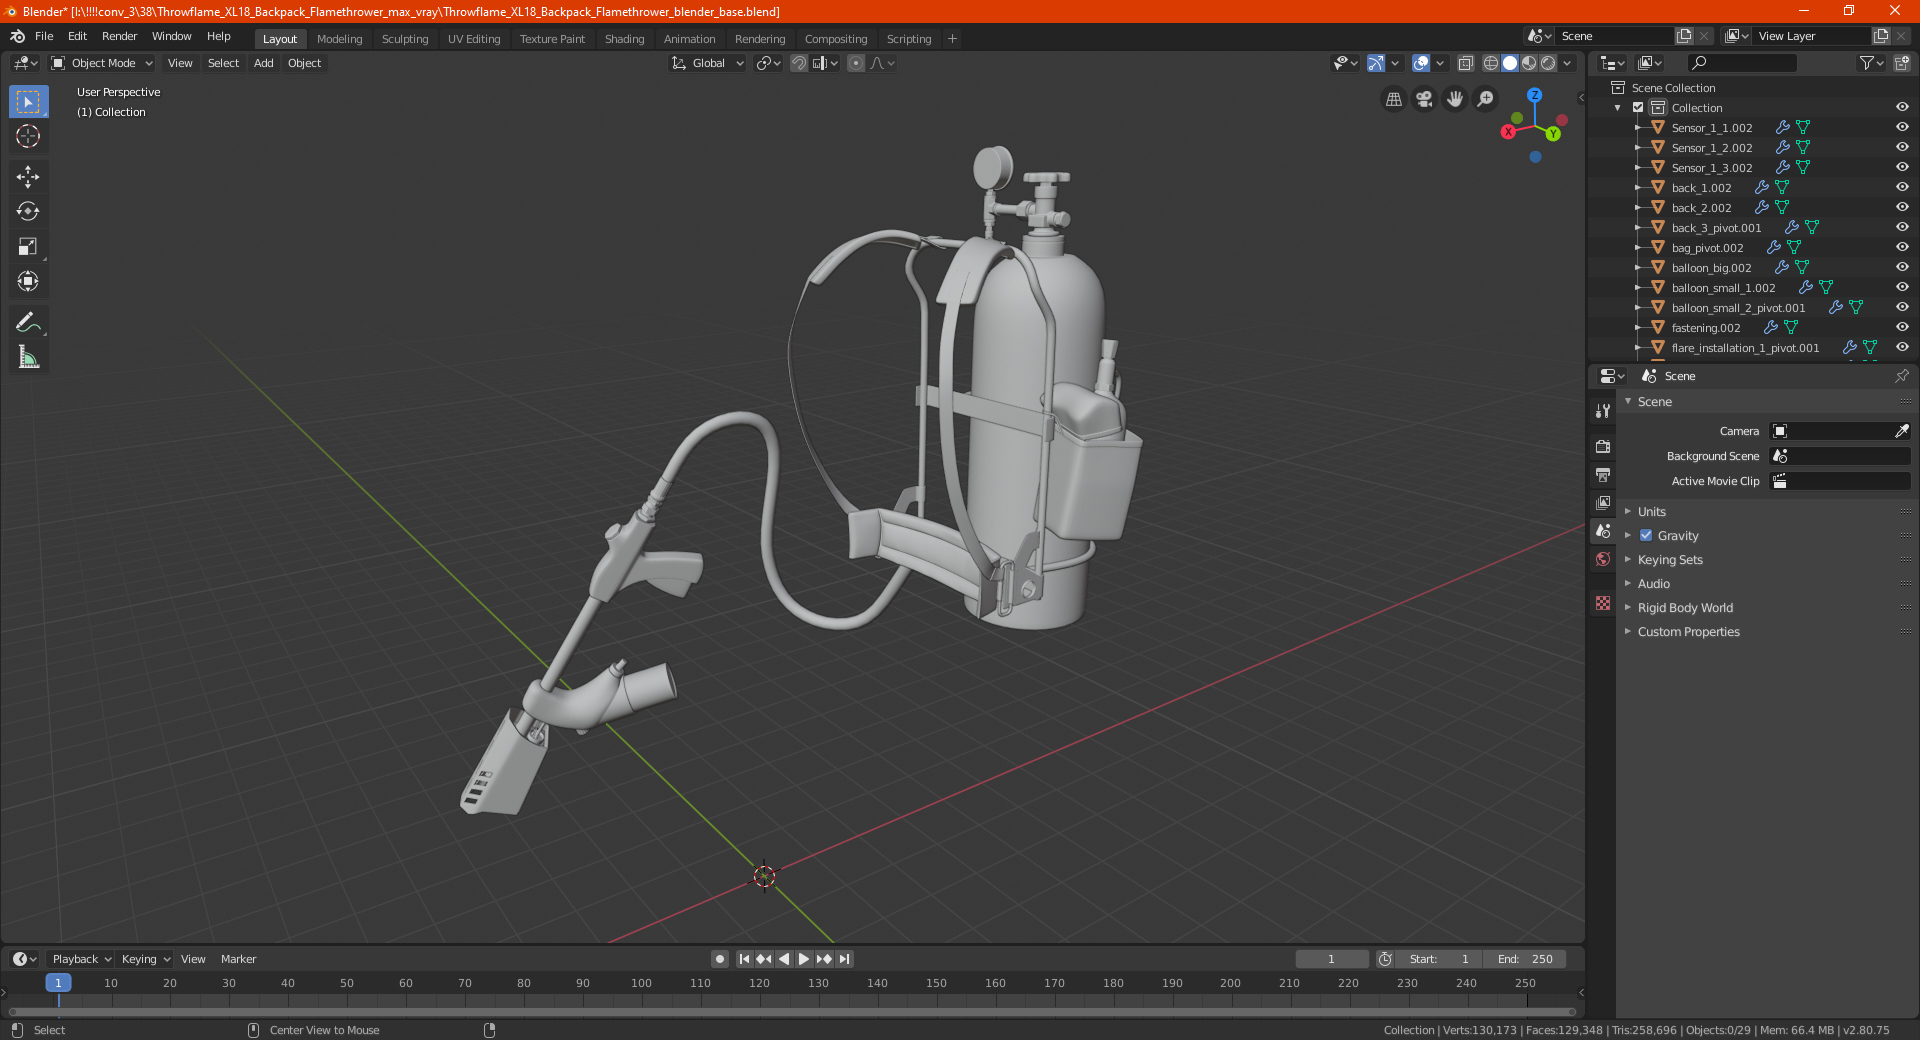
Task: Toggle auto keying record button
Action: 720,959
